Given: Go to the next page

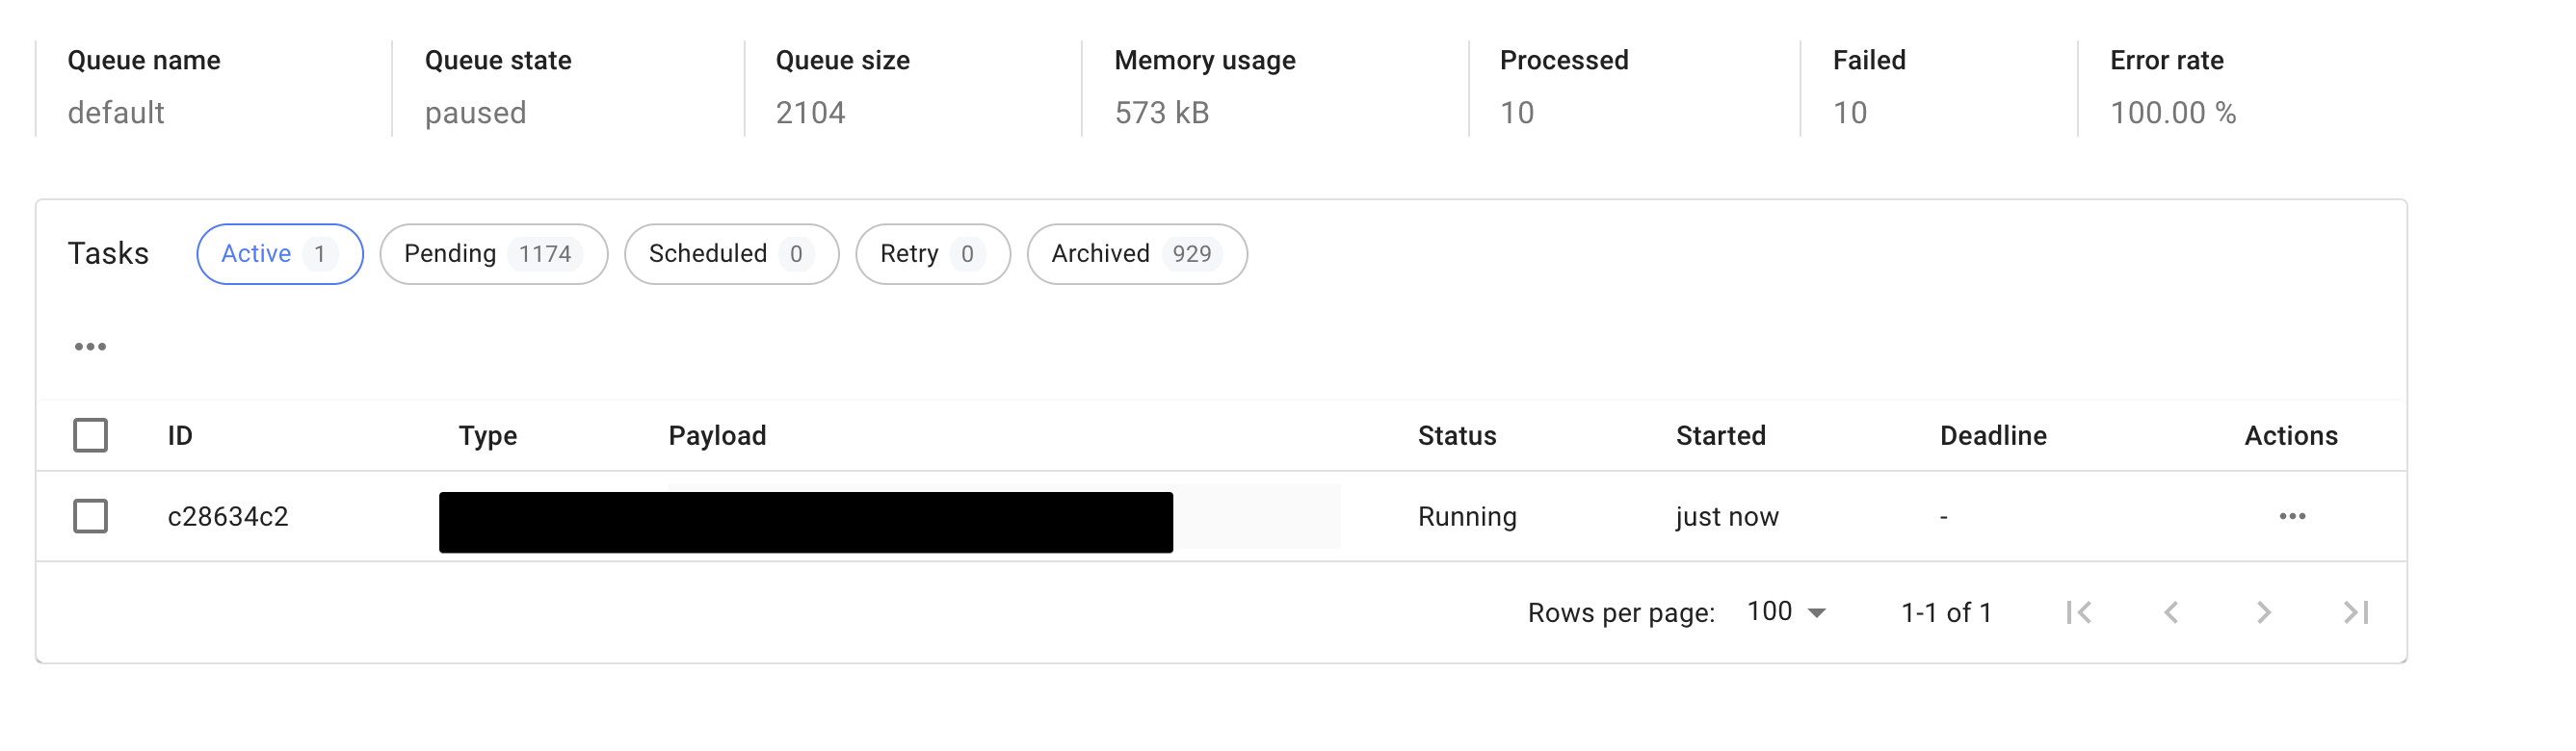Looking at the screenshot, I should pos(2264,611).
